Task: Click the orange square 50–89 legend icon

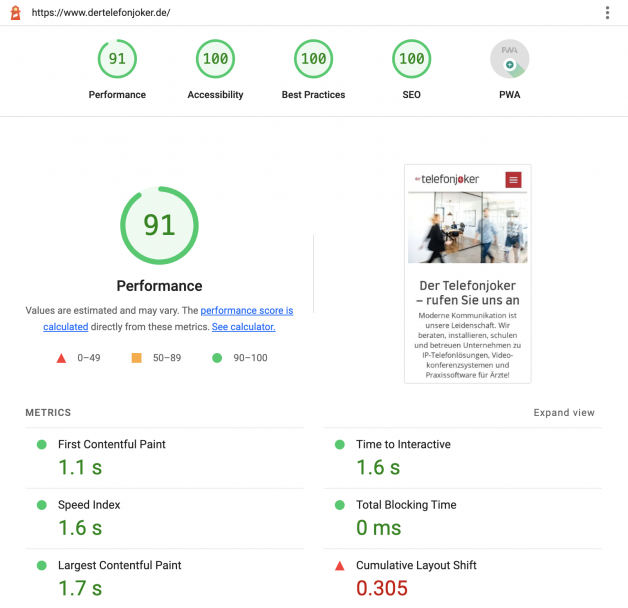Action: 137,358
